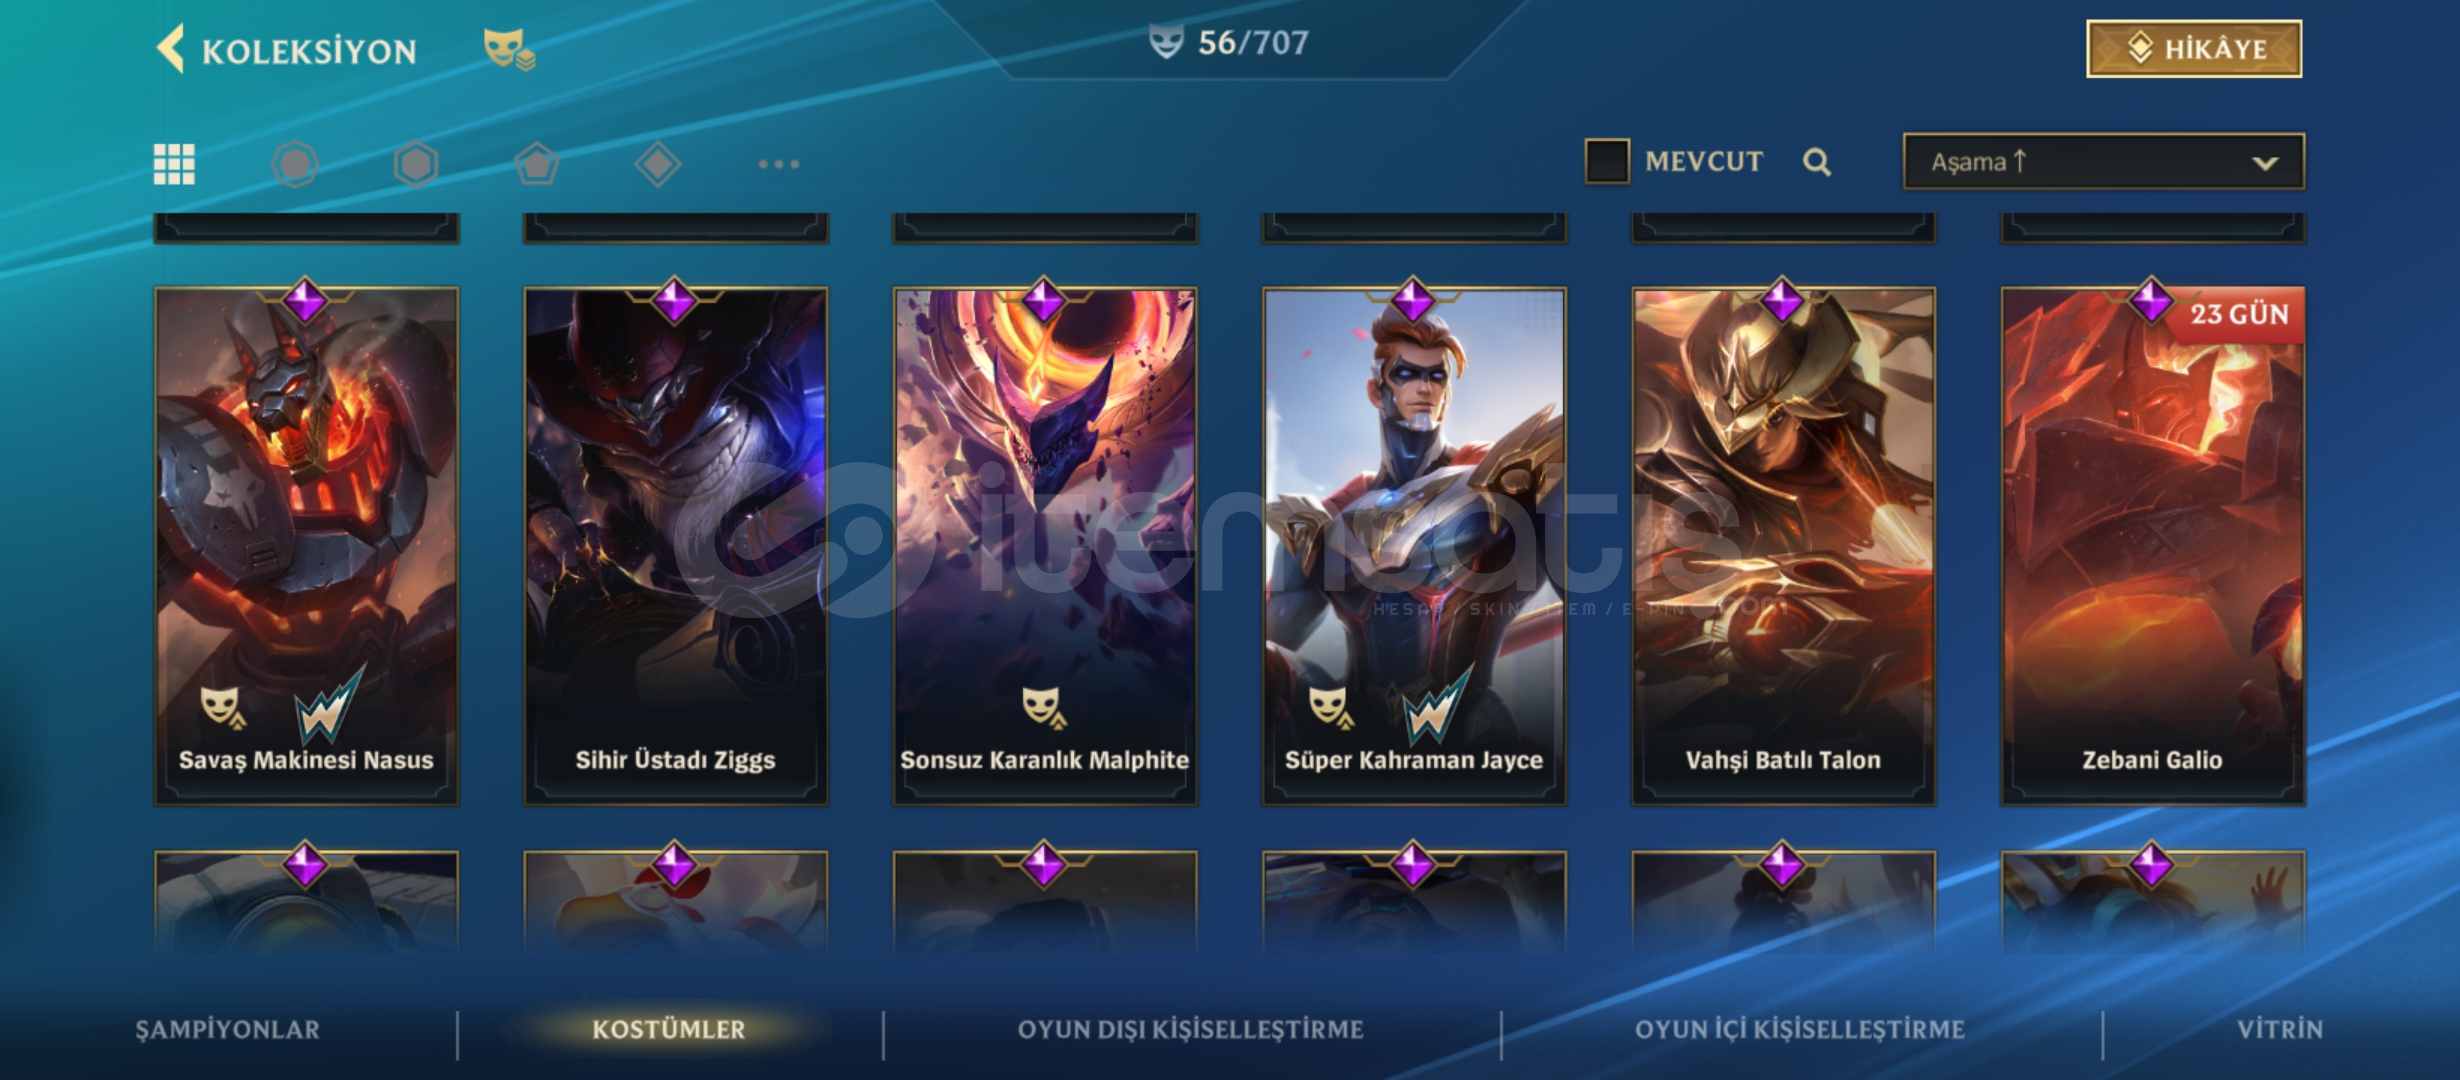Open the three-dots more filters icon

(779, 164)
